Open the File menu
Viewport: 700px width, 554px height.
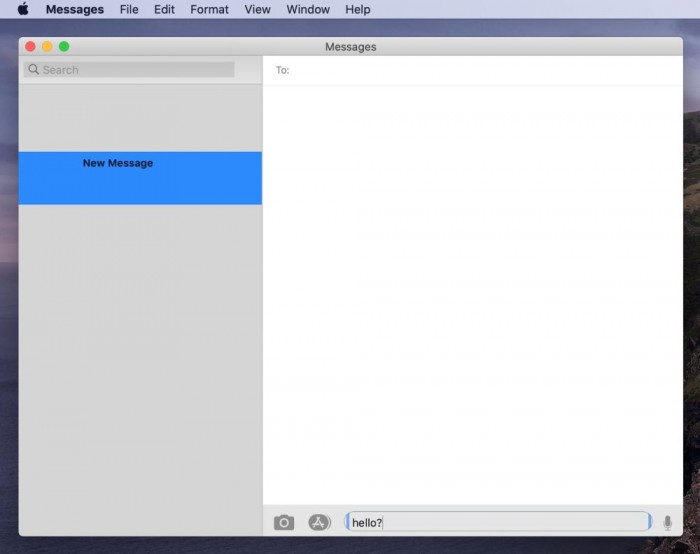click(129, 9)
